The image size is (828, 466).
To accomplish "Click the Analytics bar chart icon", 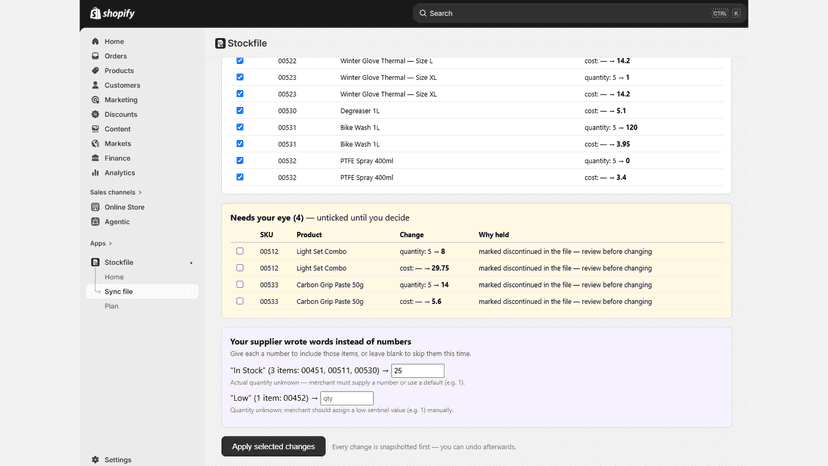I will coord(95,173).
